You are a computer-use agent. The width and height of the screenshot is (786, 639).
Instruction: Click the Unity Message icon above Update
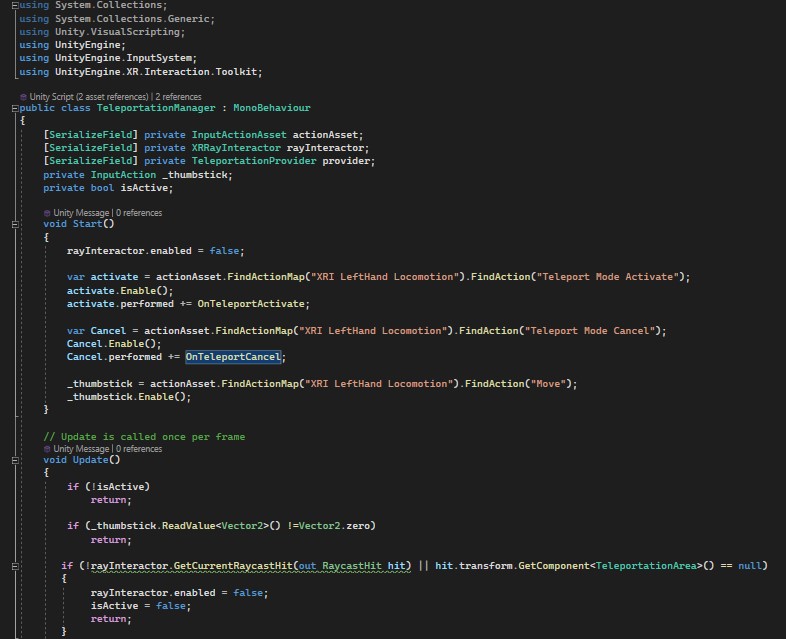coord(47,449)
